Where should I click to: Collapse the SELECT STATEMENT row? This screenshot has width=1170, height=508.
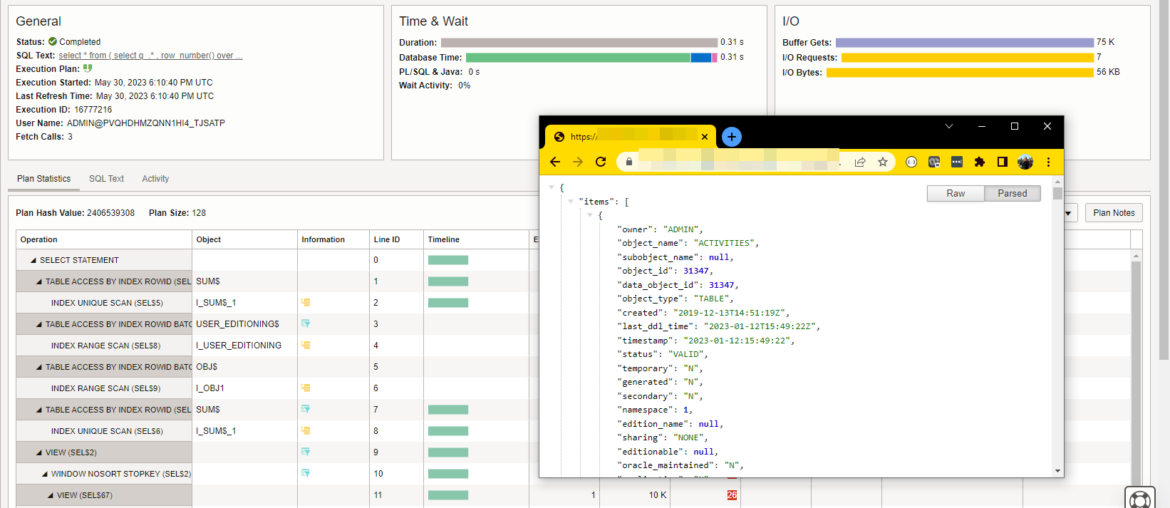(x=34, y=260)
